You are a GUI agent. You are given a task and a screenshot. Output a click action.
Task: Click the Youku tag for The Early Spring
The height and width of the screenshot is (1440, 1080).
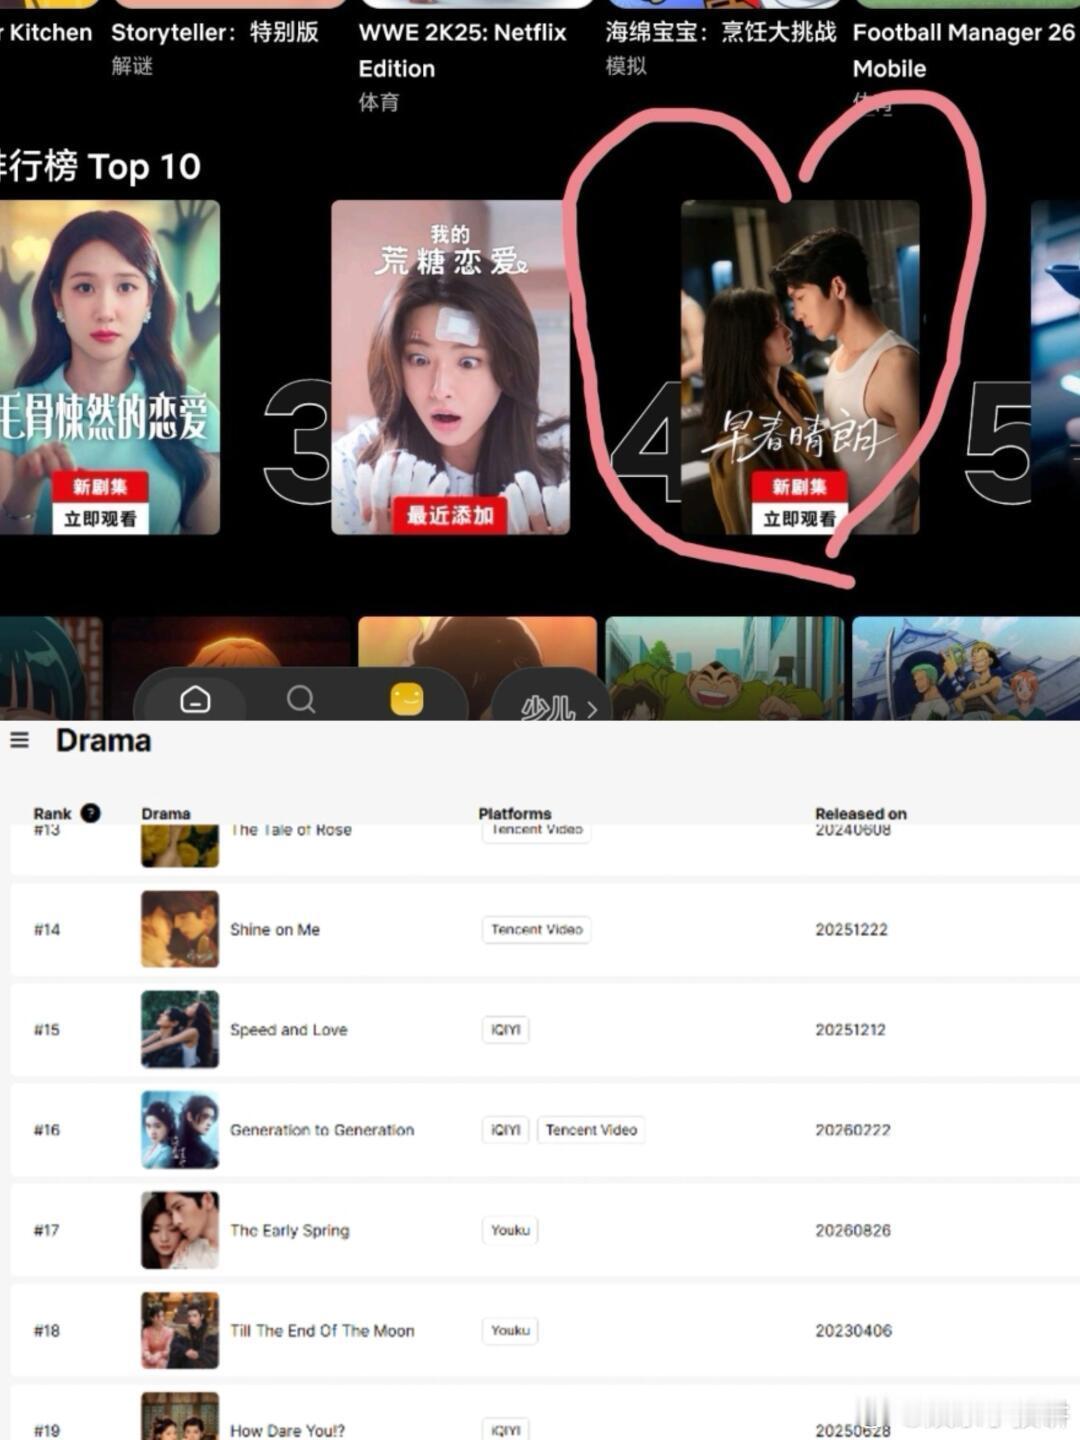click(x=510, y=1230)
